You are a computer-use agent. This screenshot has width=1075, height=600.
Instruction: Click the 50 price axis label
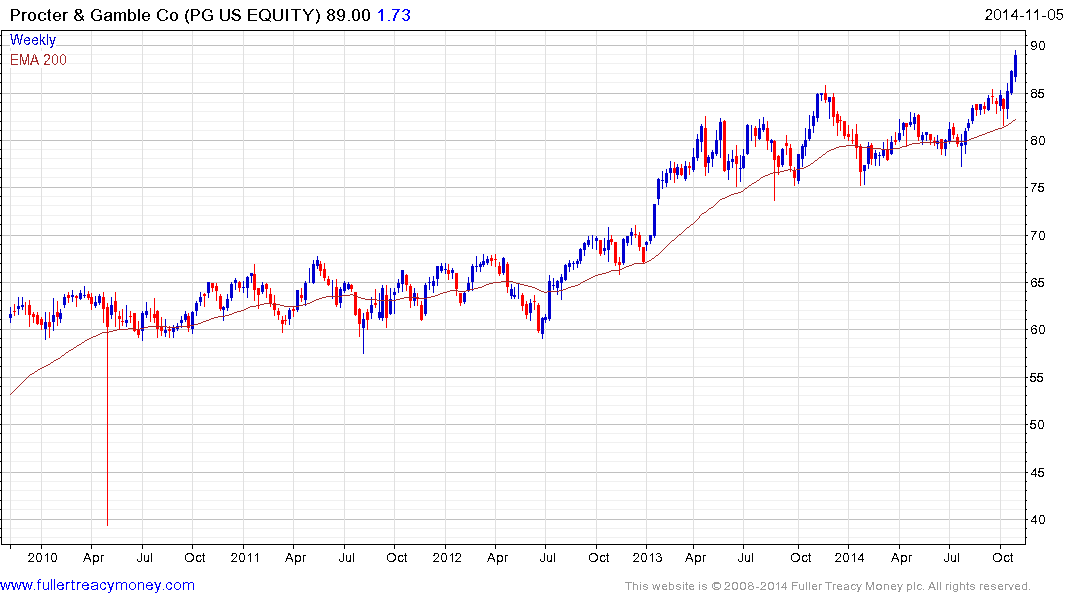click(x=1038, y=425)
